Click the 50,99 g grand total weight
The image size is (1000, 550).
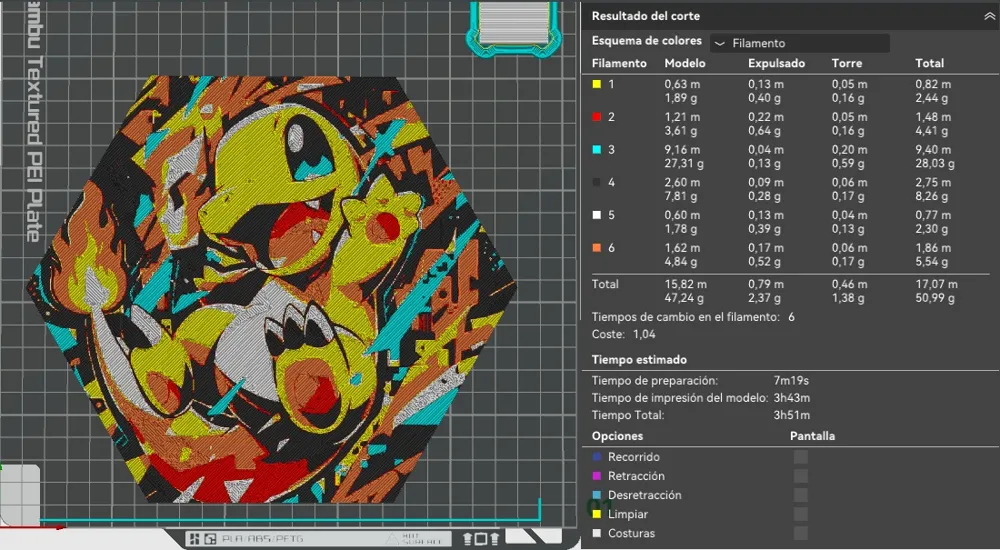pyautogui.click(x=935, y=298)
